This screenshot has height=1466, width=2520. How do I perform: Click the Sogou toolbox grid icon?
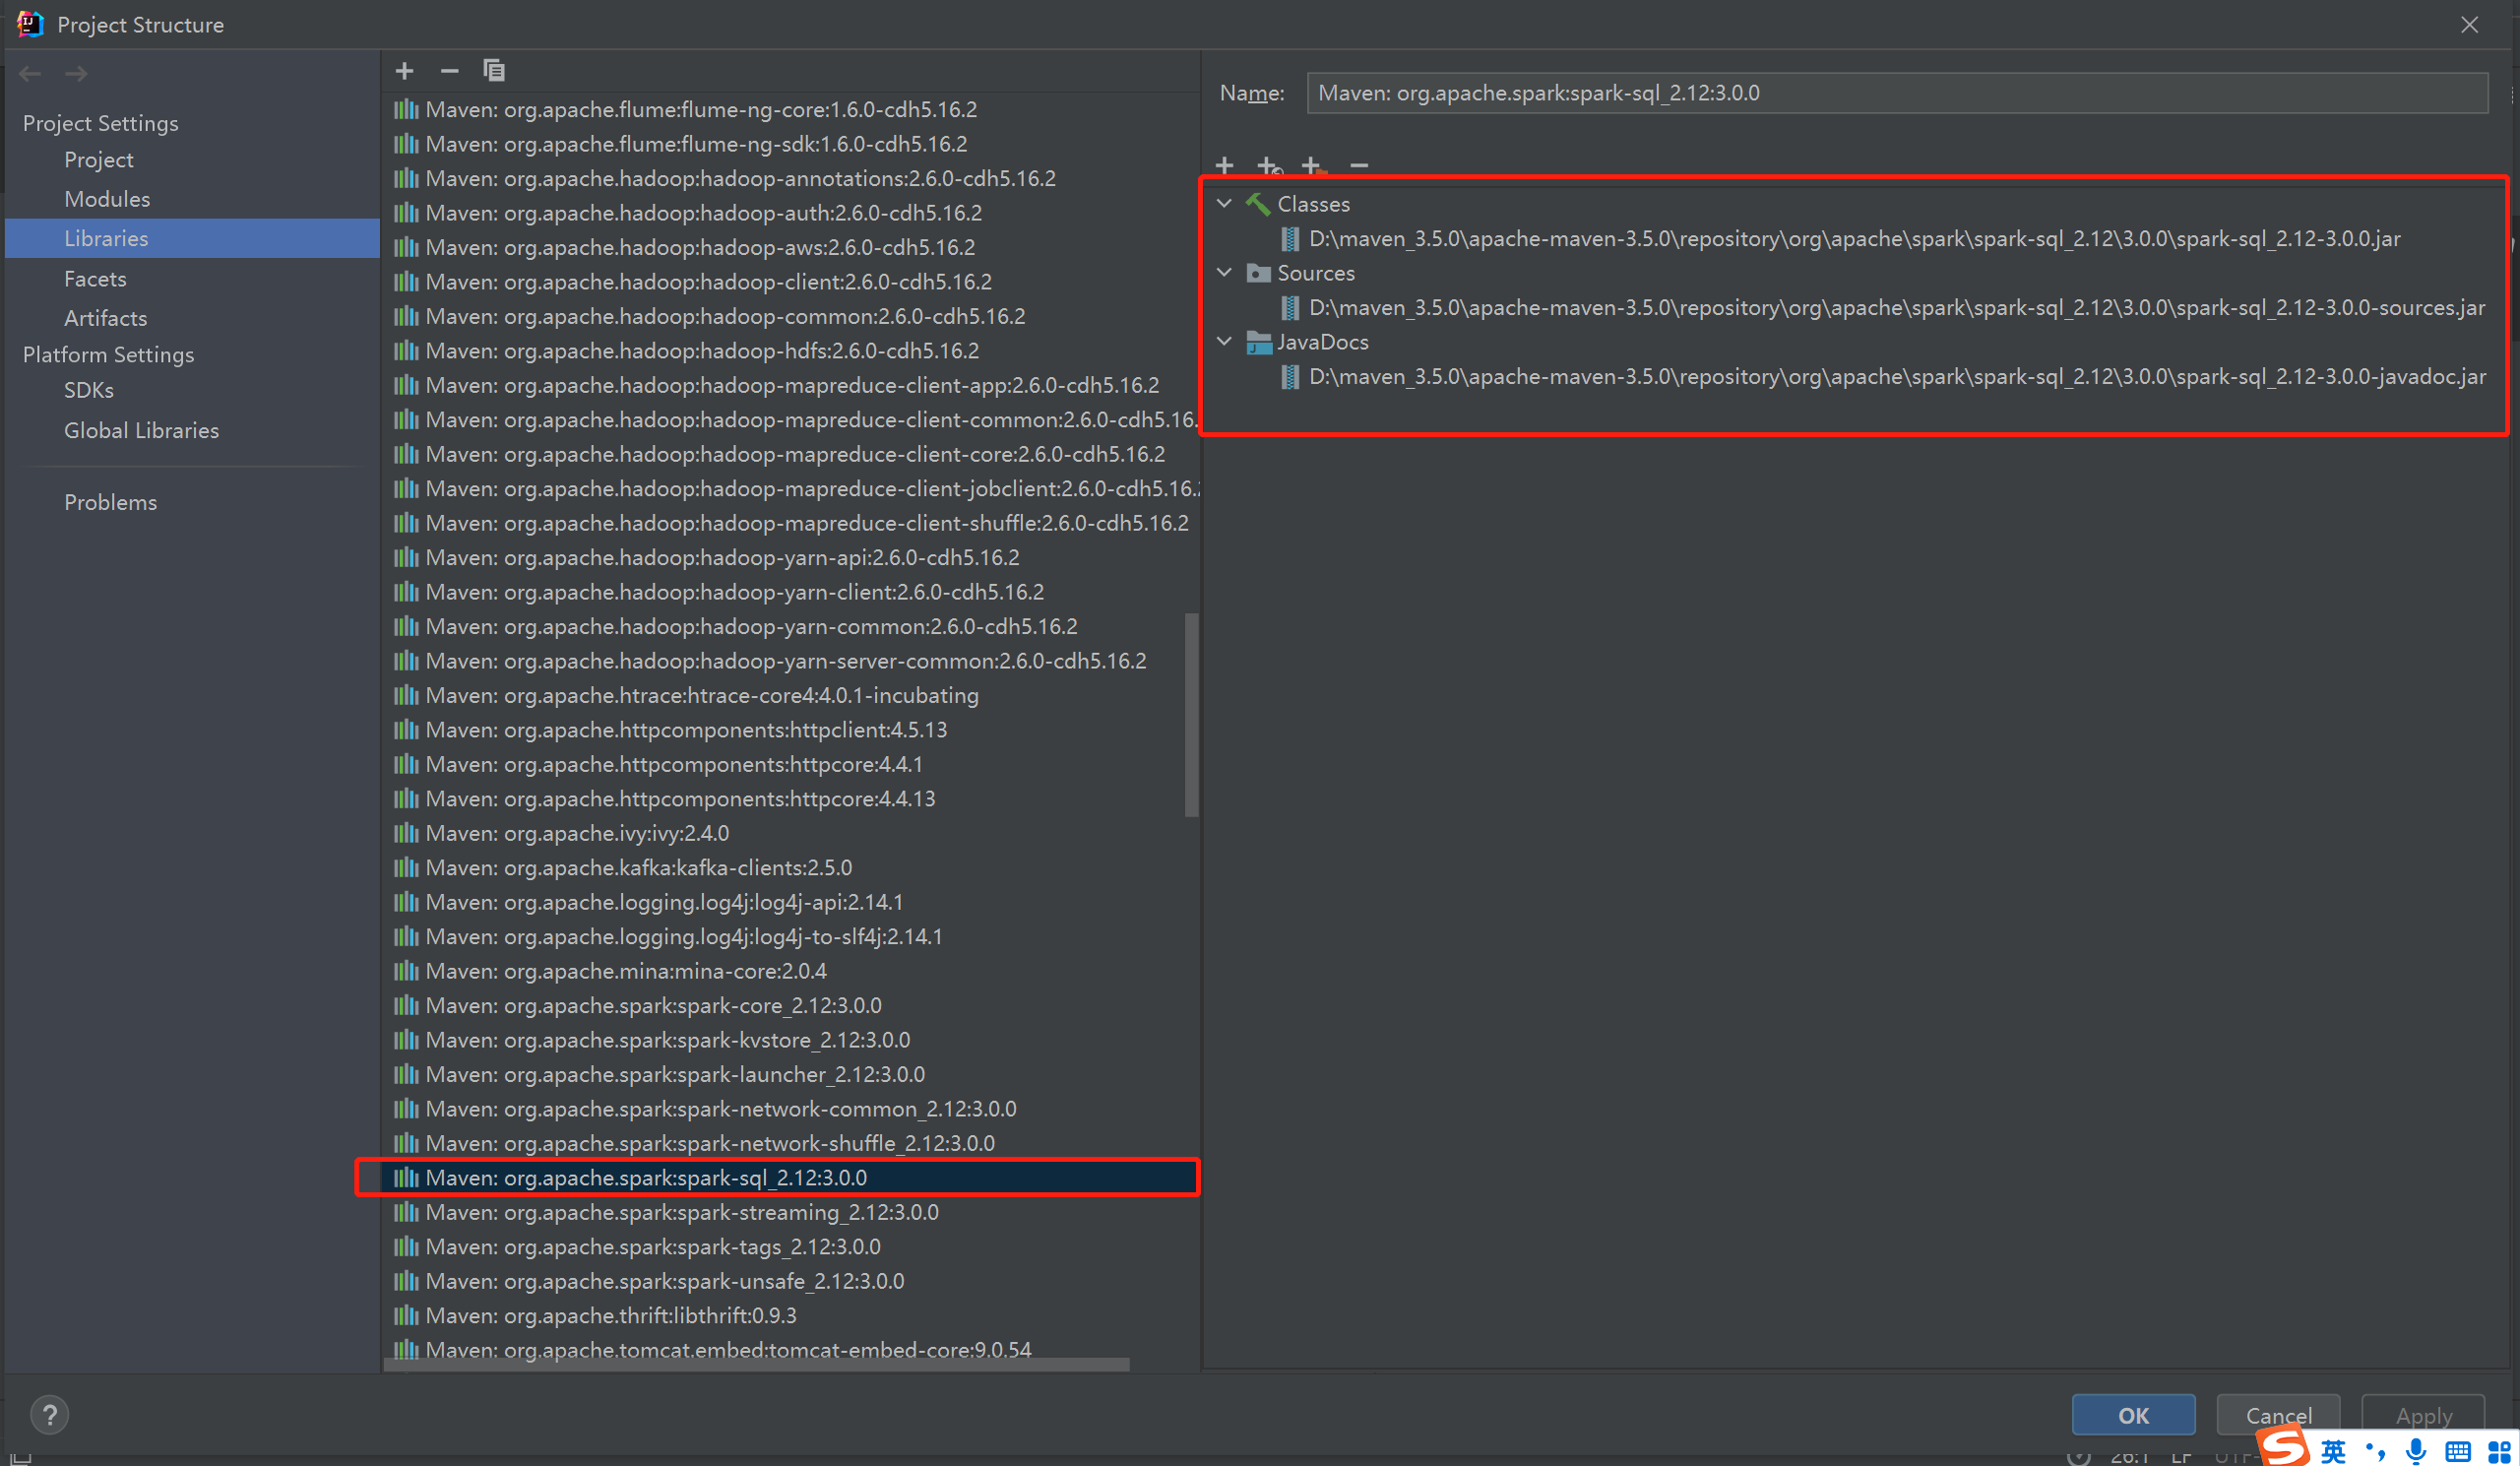click(2499, 1452)
